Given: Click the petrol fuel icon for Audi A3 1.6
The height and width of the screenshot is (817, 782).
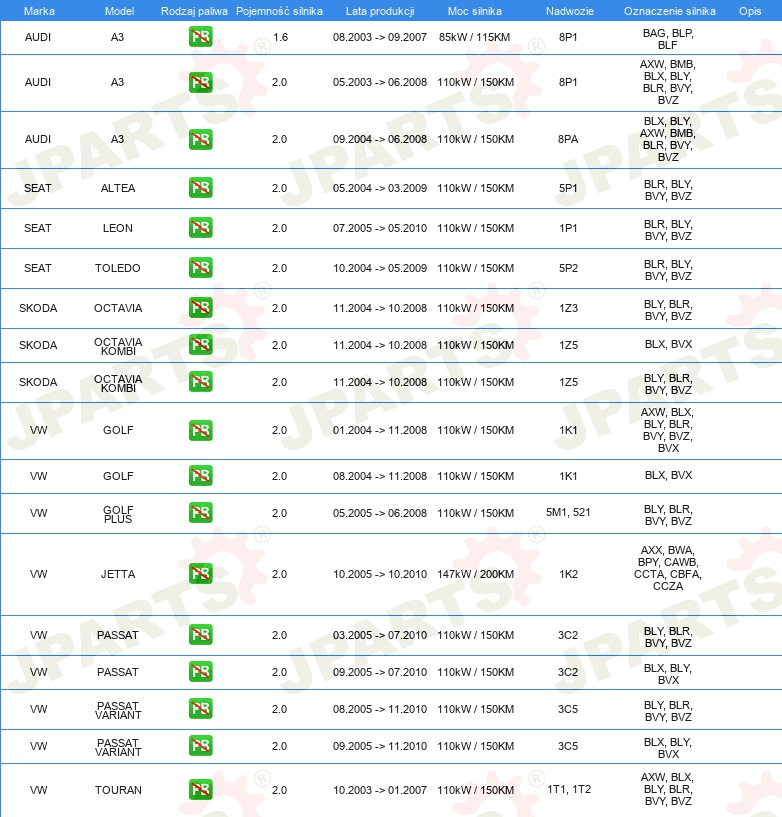Looking at the screenshot, I should click(x=201, y=37).
